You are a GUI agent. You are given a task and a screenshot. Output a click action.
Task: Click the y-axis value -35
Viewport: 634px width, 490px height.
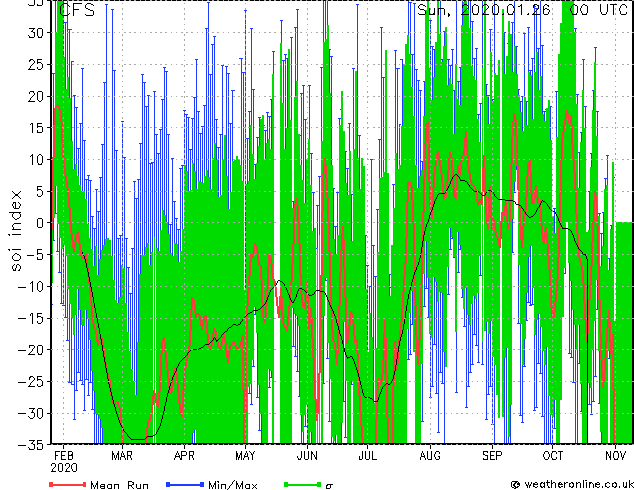(31, 445)
